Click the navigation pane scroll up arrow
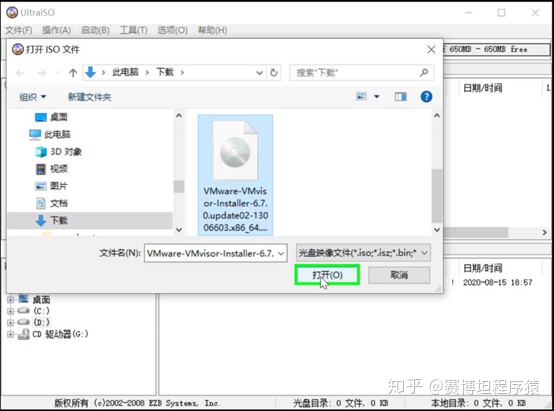 179,116
